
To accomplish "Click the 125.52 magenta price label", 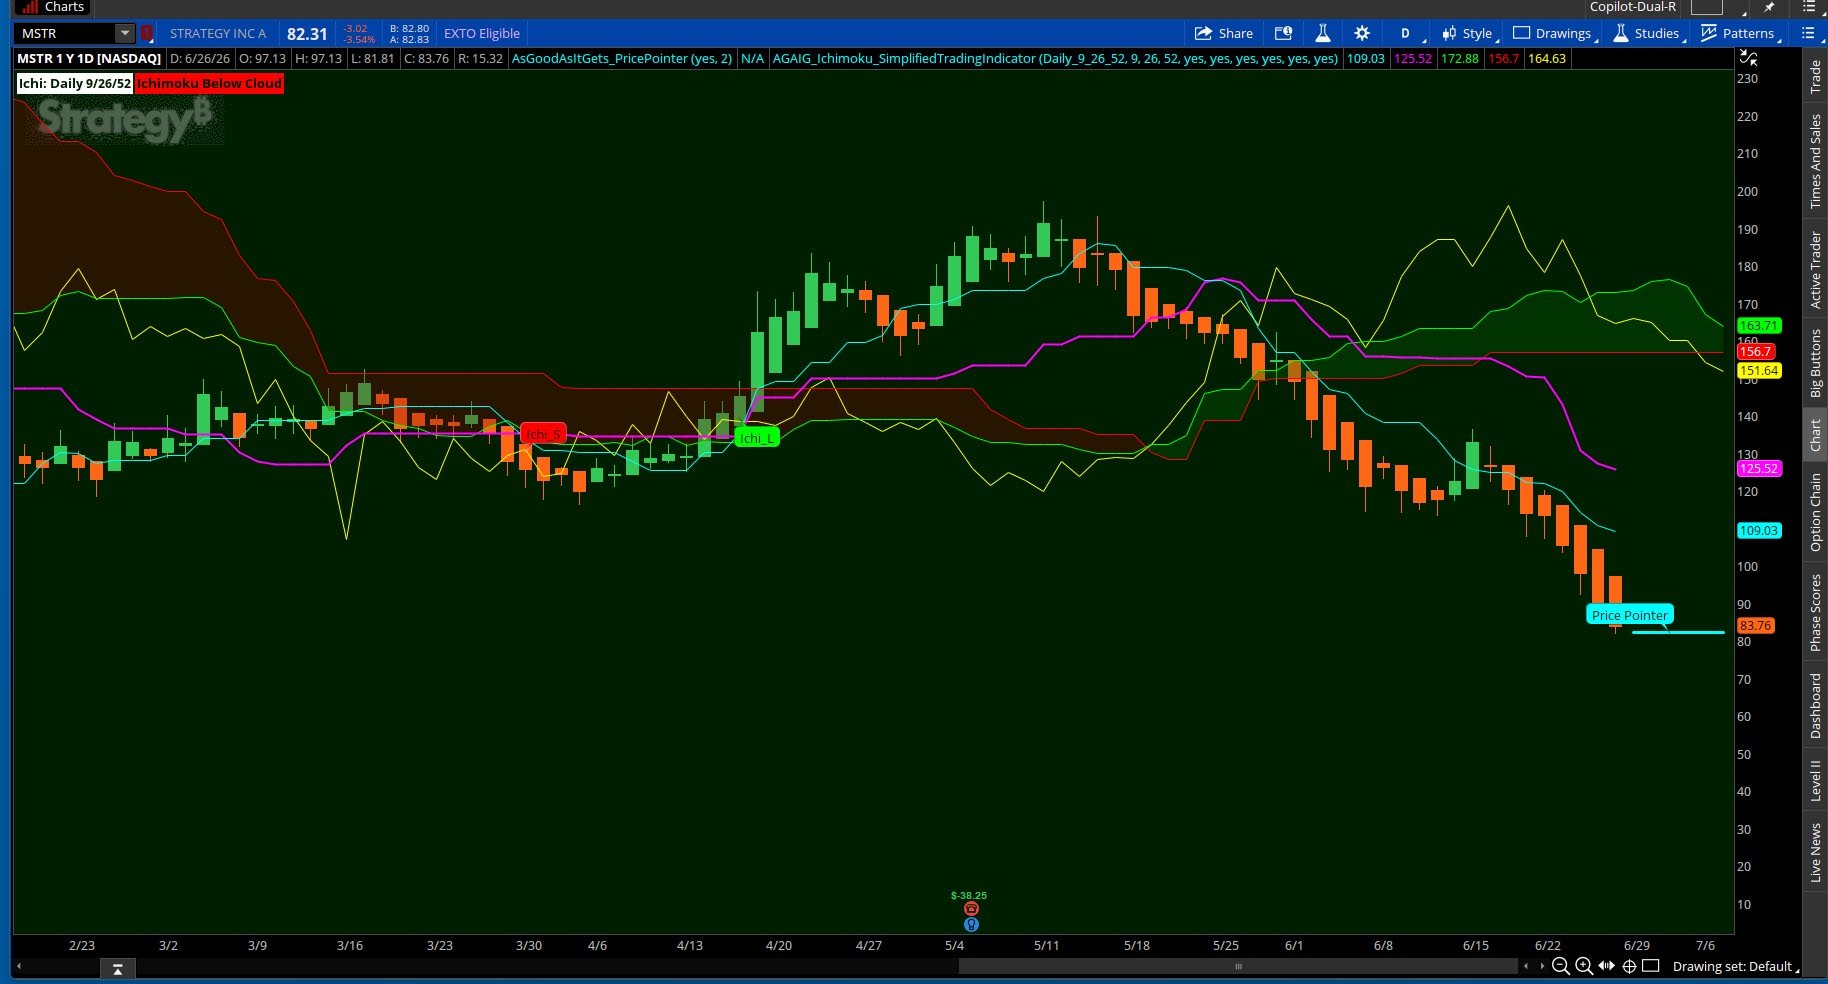I will click(1758, 468).
